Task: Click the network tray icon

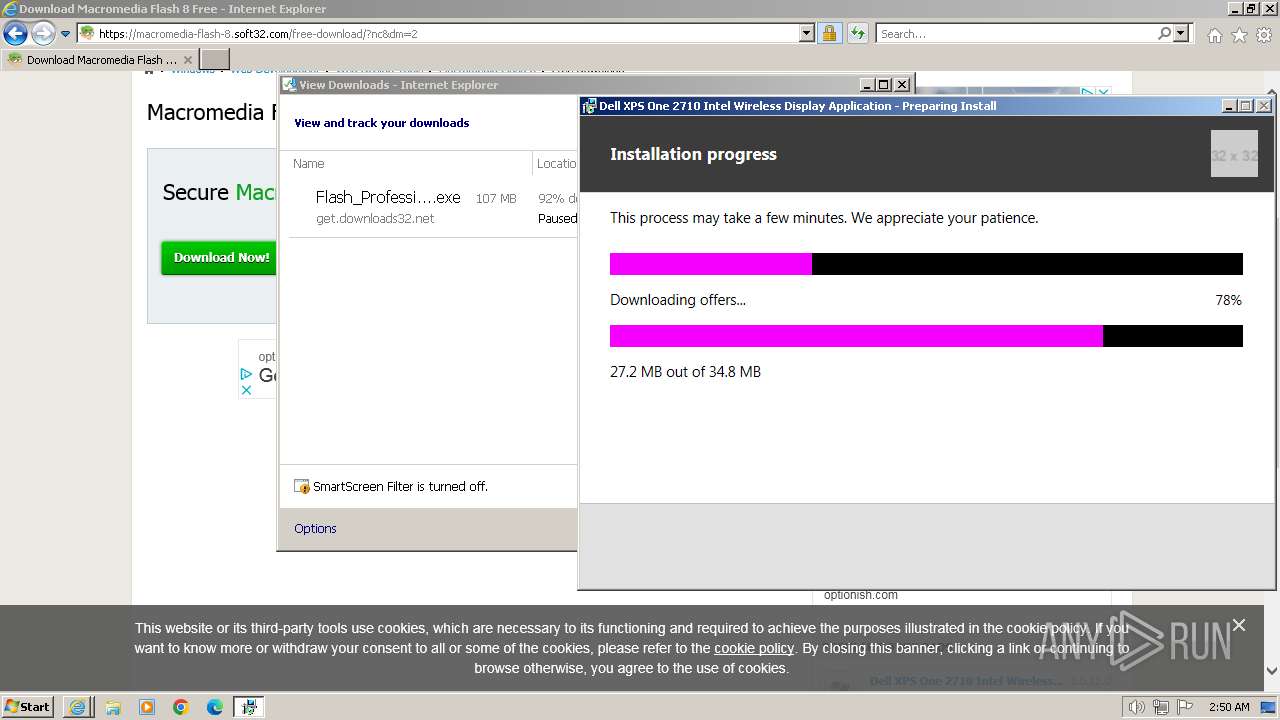Action: click(1161, 707)
